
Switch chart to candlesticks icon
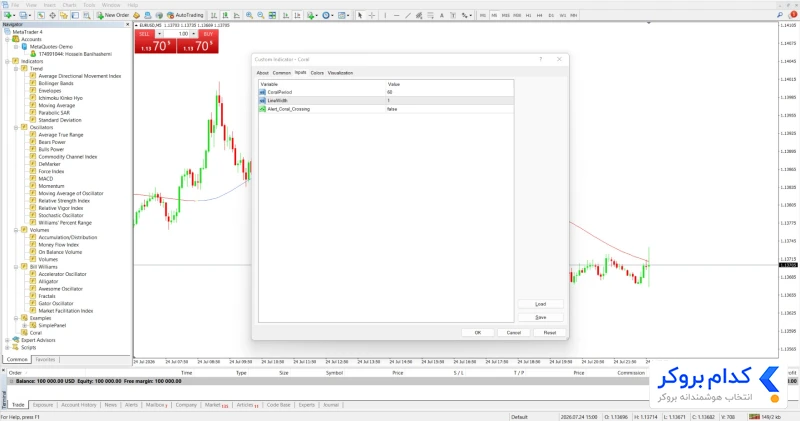point(225,15)
